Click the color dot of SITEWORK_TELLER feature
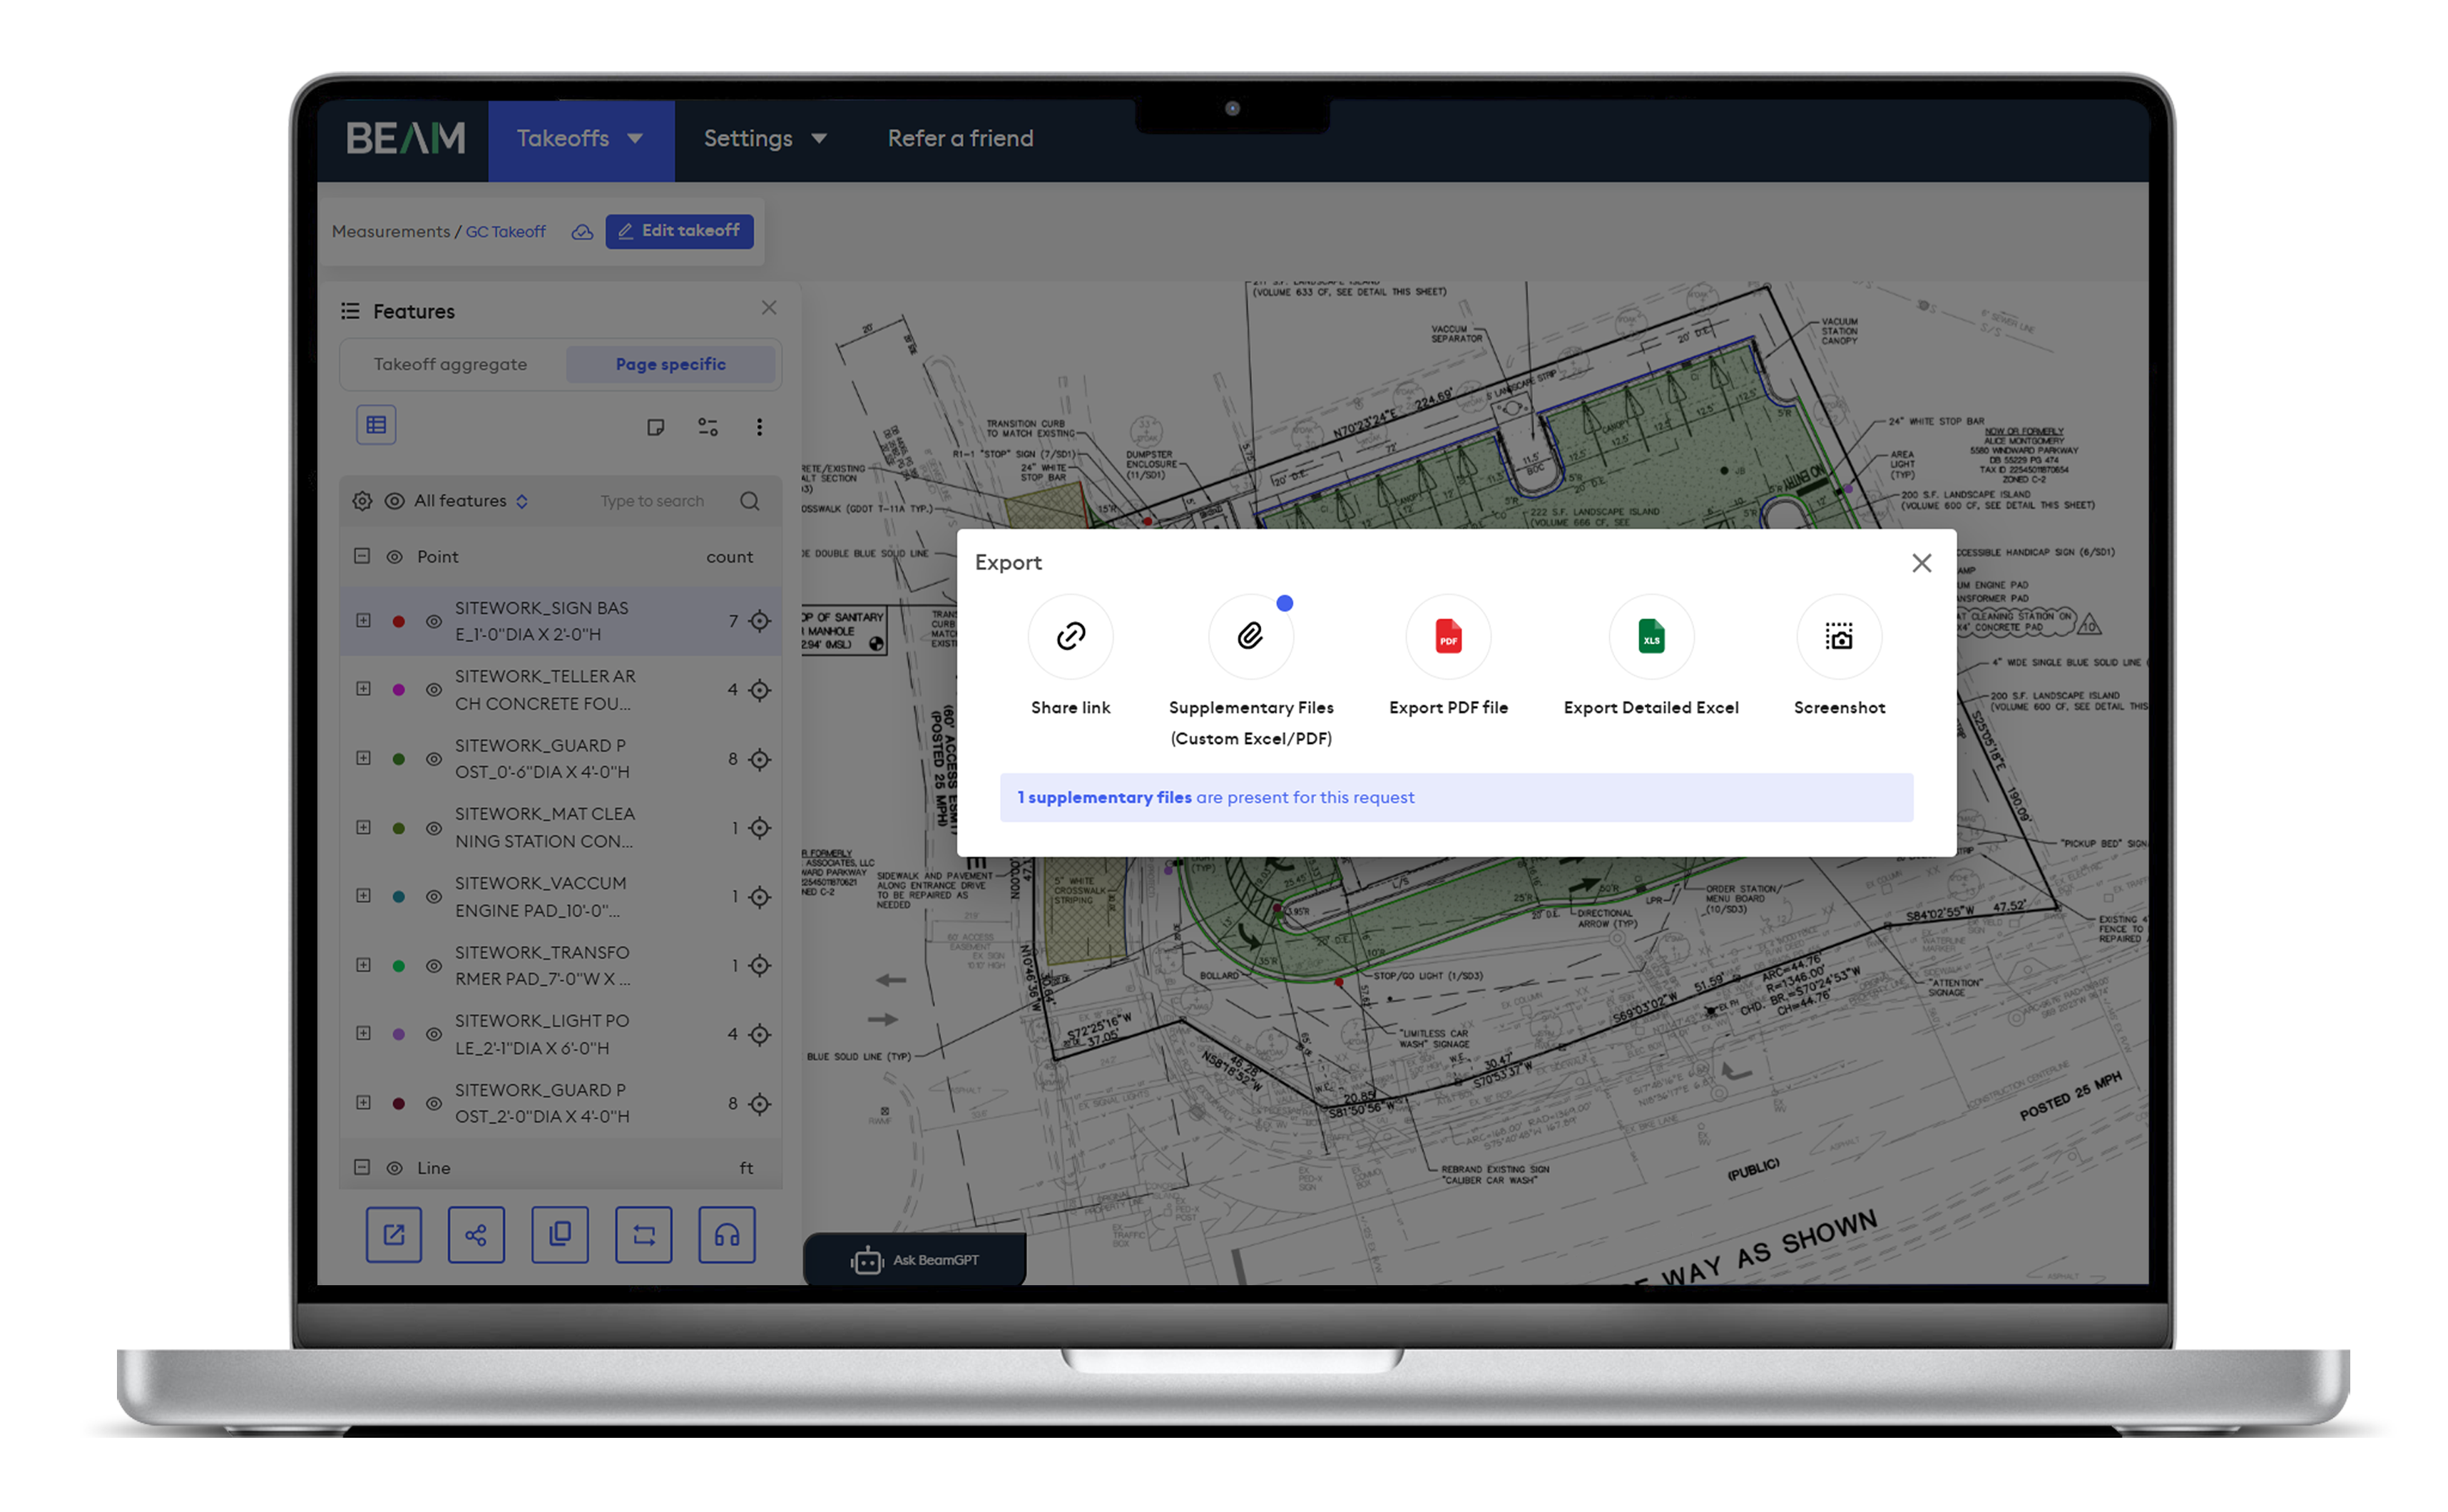Viewport: 2448px width, 1512px height. [399, 689]
